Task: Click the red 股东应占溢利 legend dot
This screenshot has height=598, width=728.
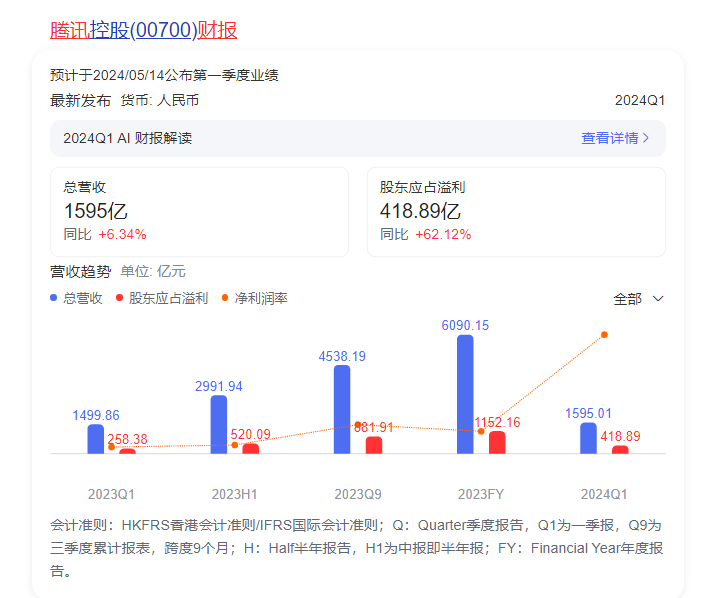Action: click(x=119, y=298)
